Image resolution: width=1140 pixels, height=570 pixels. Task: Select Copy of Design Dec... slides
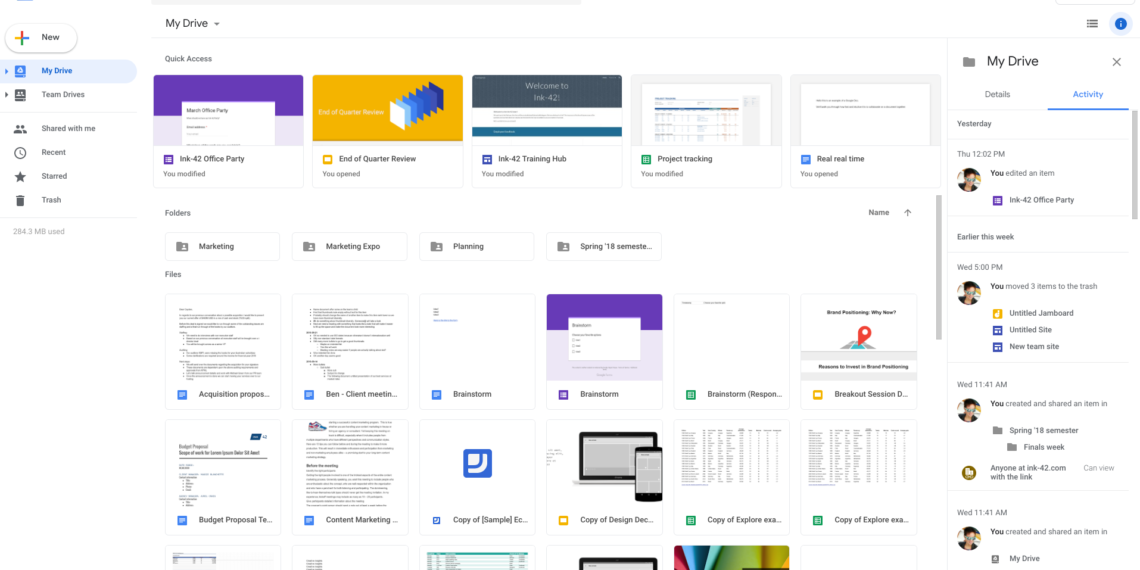pos(604,478)
